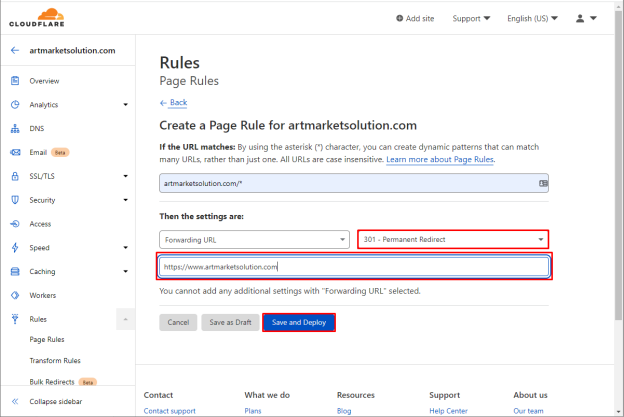Open Learn more about Page Rules link
The height and width of the screenshot is (417, 624).
point(441,160)
